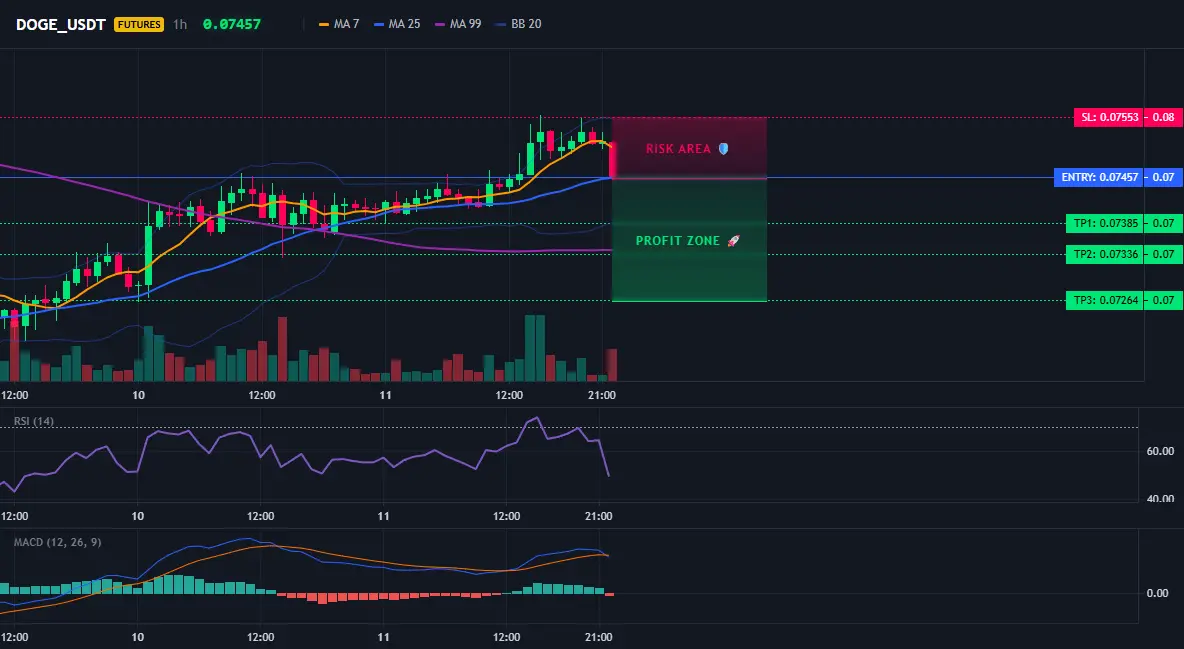Click the 0.07457 current price value

click(x=232, y=24)
